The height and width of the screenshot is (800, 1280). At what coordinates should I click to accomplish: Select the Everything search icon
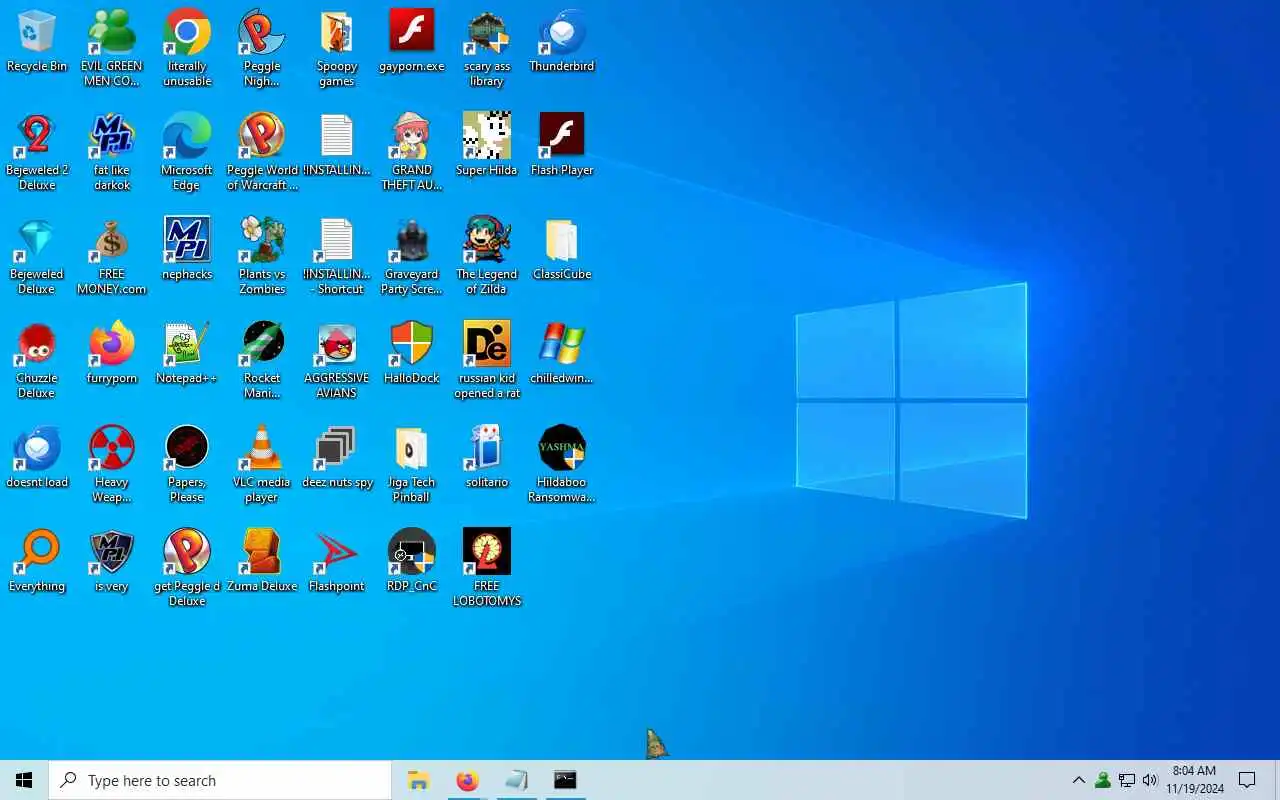37,562
